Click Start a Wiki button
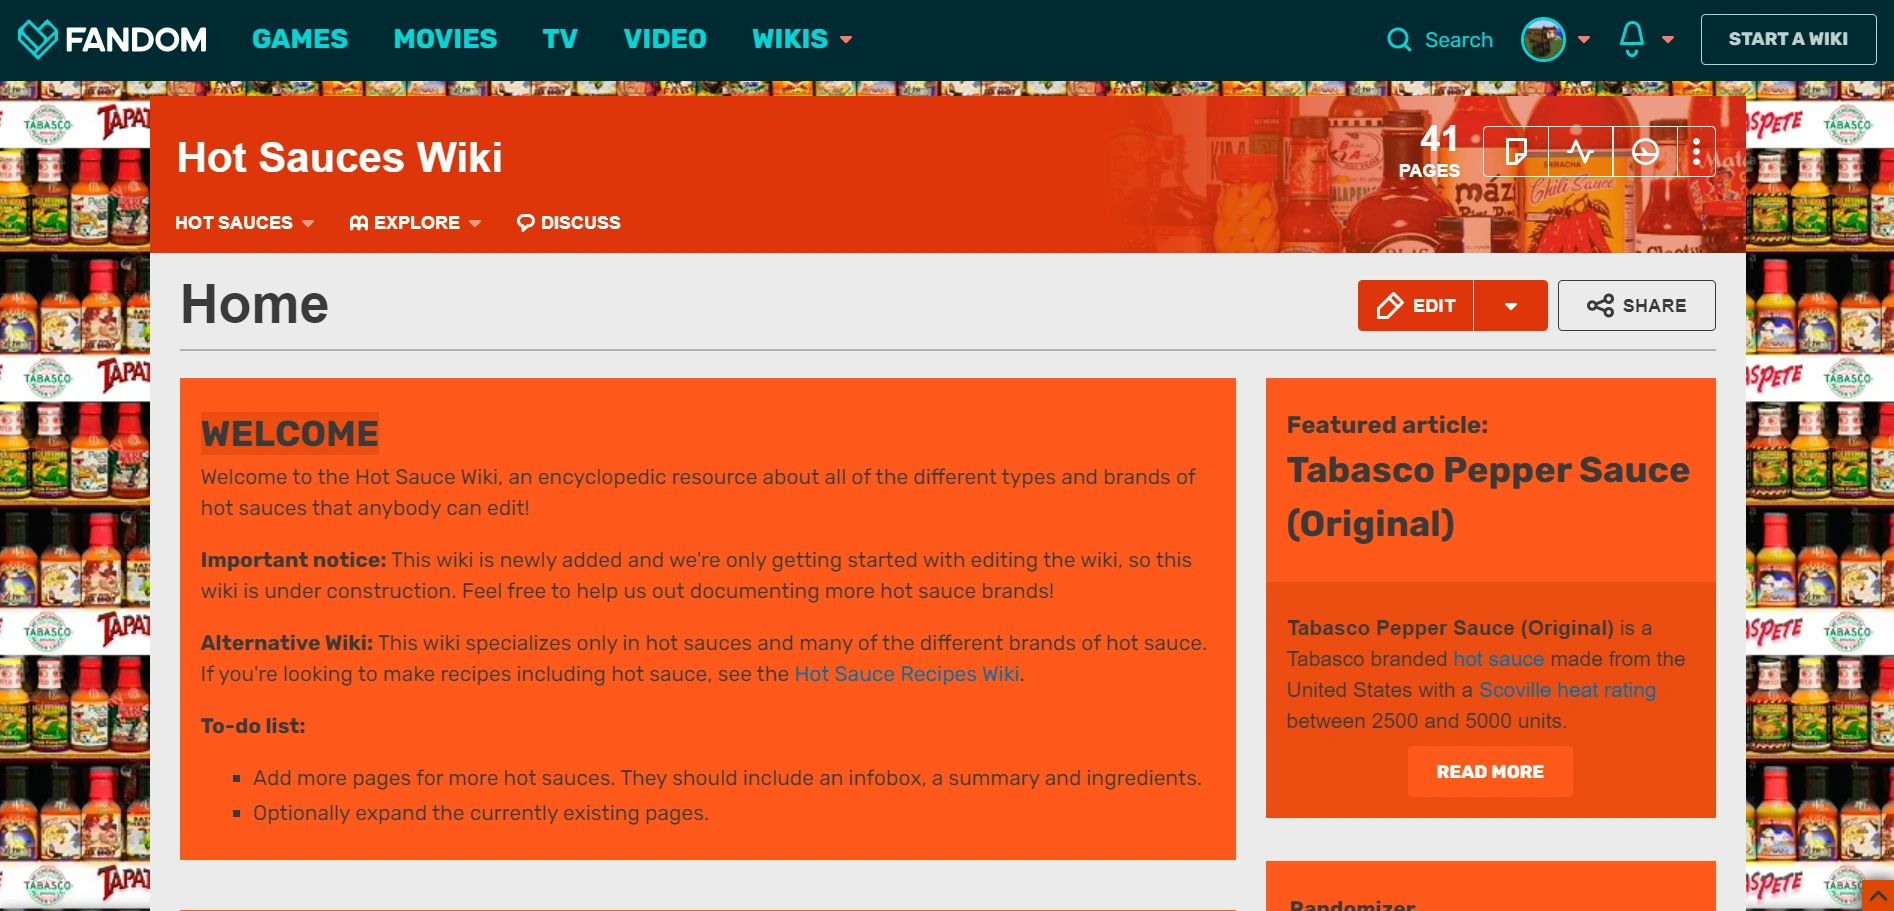 (1789, 39)
